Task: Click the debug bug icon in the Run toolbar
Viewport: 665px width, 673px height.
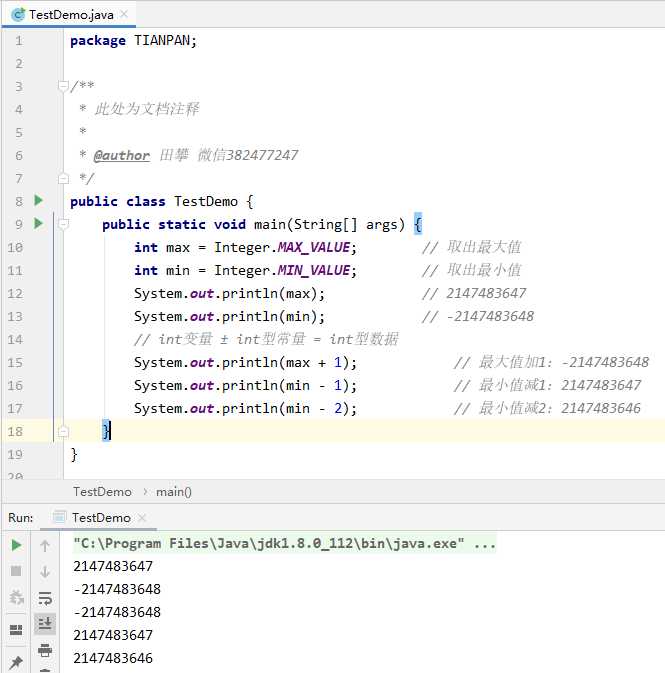Action: point(16,597)
